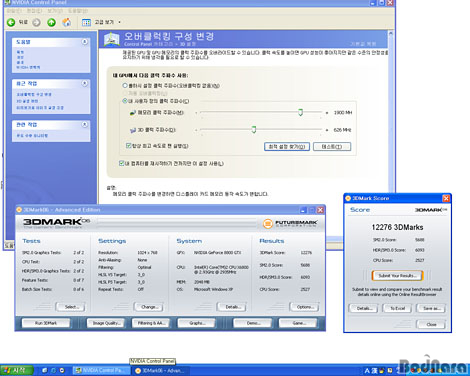Screen dimensions: 470x376
Task: Click the 3DMark Score title bar icon
Action: pos(348,198)
